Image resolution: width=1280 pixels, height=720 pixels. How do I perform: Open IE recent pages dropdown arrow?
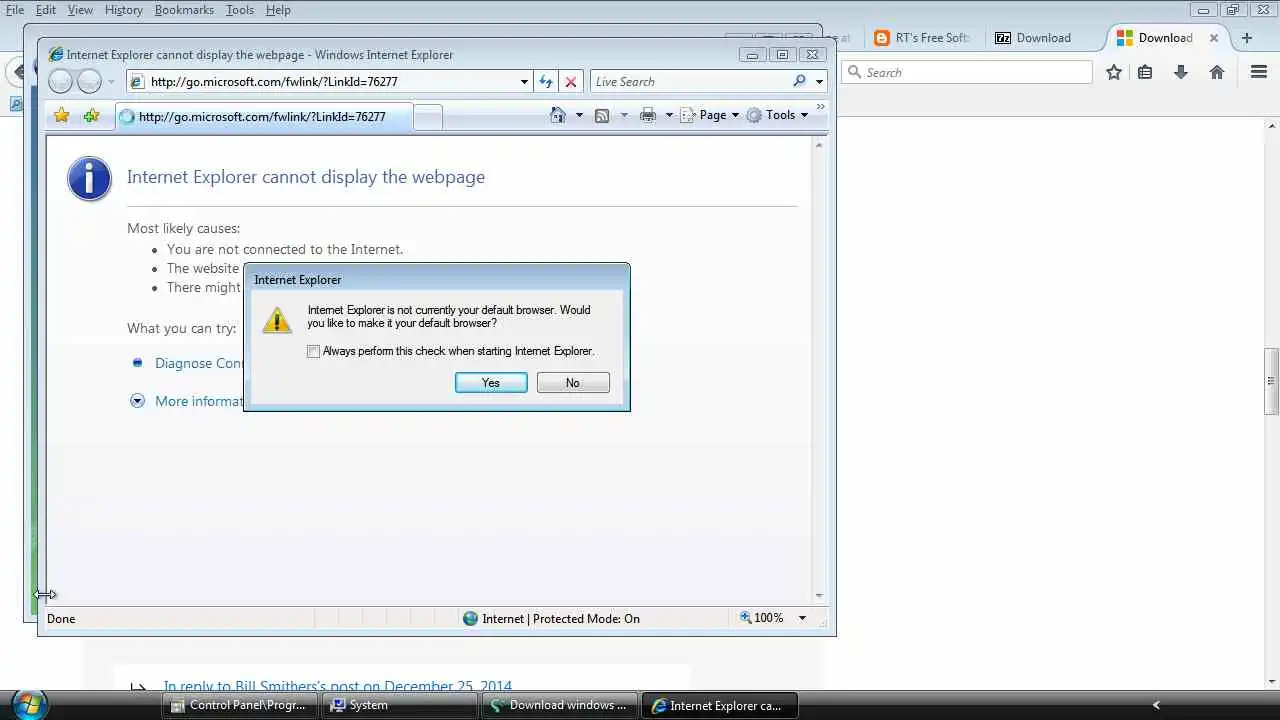(x=111, y=82)
